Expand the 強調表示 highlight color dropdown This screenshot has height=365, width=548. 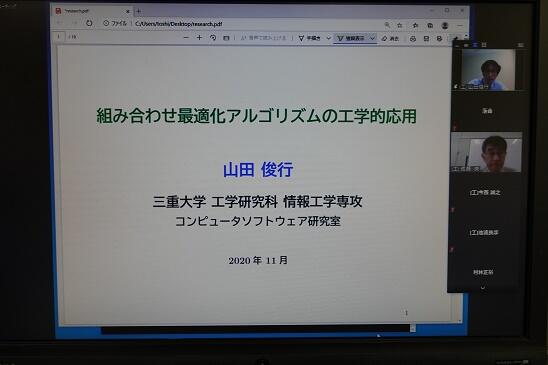point(373,38)
